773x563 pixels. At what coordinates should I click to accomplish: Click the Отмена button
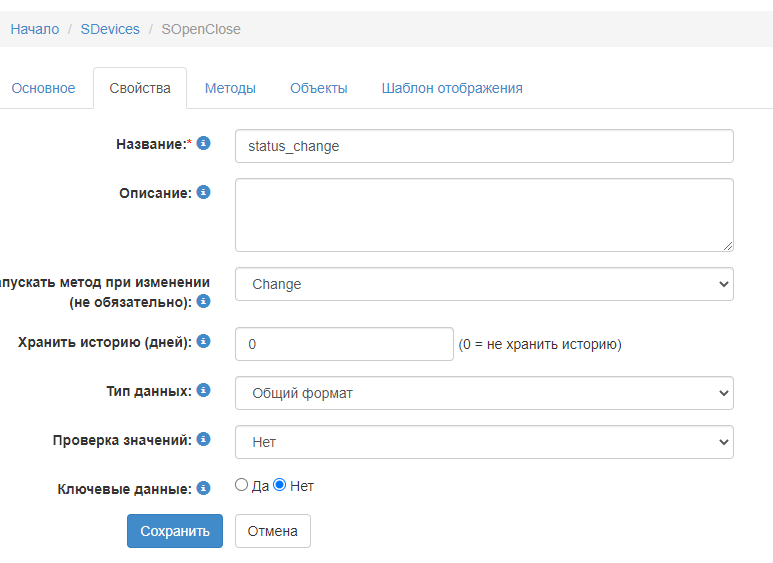(x=273, y=531)
